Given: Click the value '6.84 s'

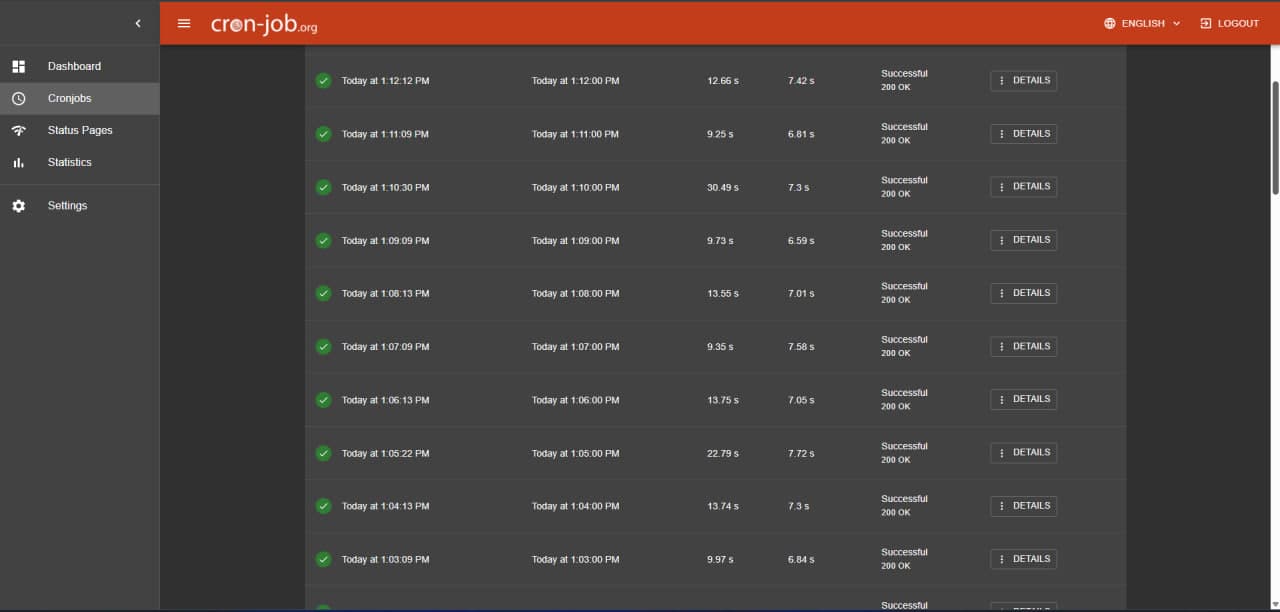Looking at the screenshot, I should click(801, 559).
